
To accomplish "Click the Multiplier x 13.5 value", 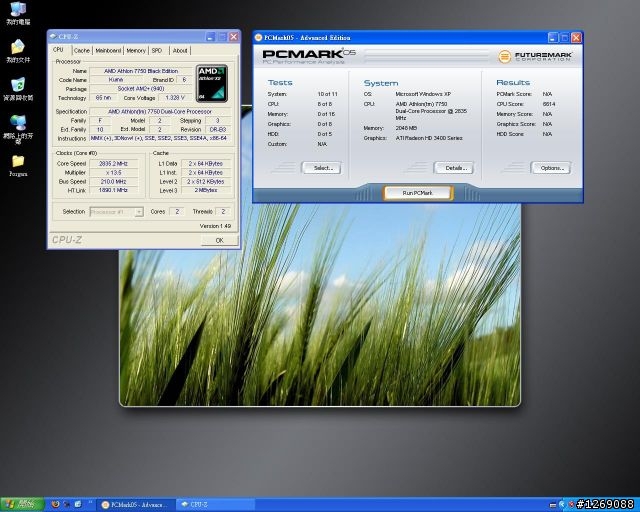I will tap(113, 172).
